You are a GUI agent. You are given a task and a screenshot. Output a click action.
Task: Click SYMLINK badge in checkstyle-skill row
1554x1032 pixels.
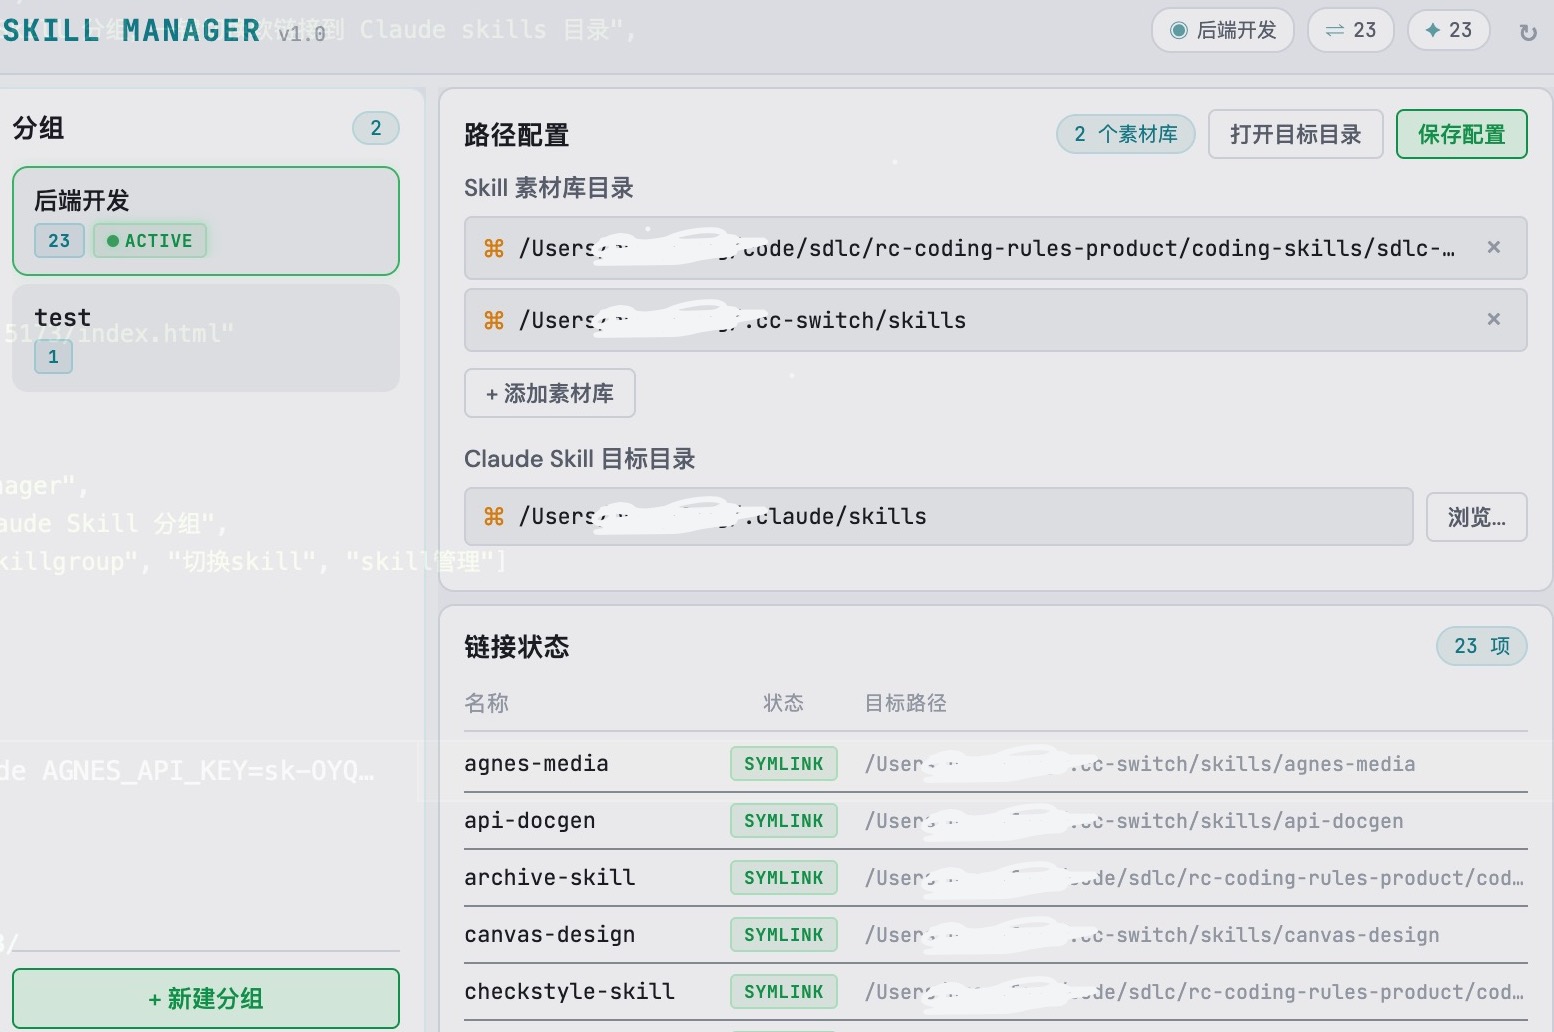point(784,992)
